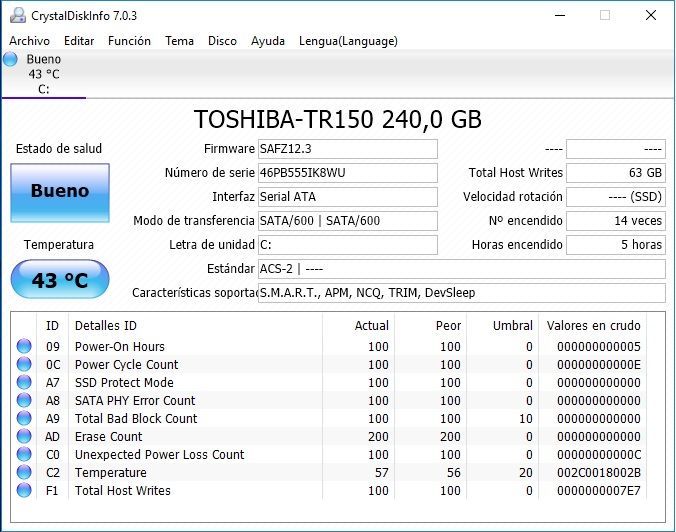Click the Bueno health status button
Screen dimensions: 676x532
(x=59, y=191)
